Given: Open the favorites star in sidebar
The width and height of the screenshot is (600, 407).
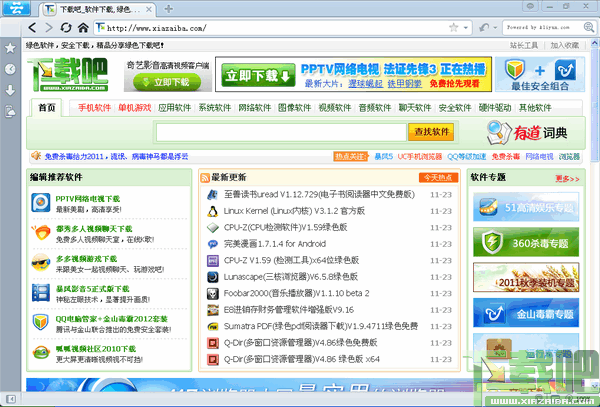Looking at the screenshot, I should pyautogui.click(x=10, y=48).
